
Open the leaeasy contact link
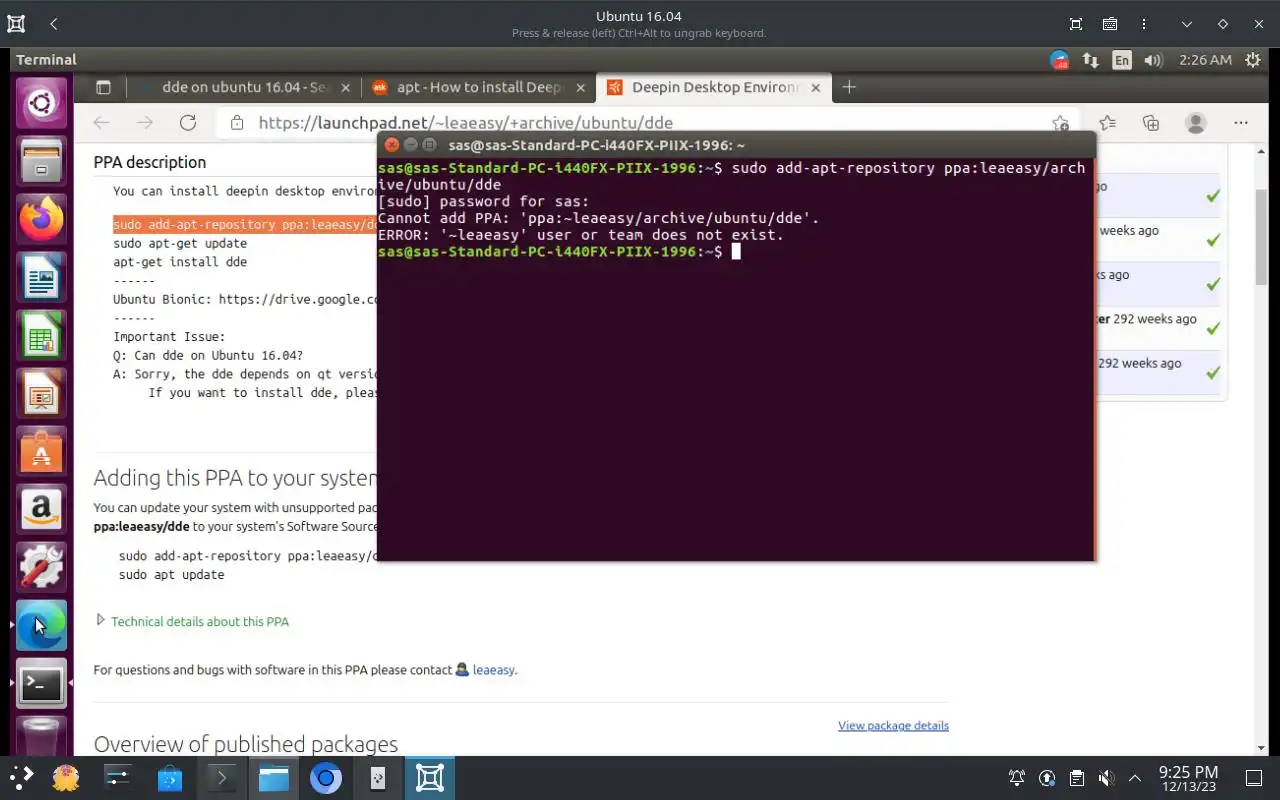point(494,670)
